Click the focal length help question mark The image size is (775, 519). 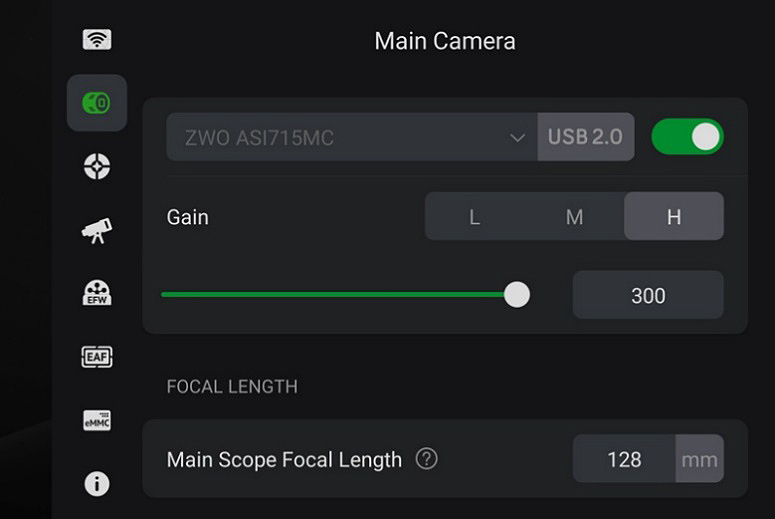tap(427, 459)
